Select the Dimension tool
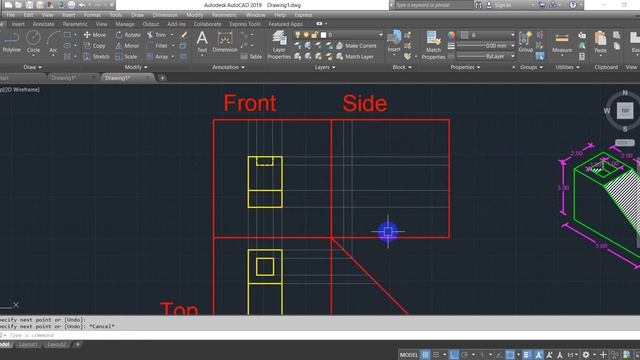This screenshot has height=360, width=640. [x=225, y=42]
